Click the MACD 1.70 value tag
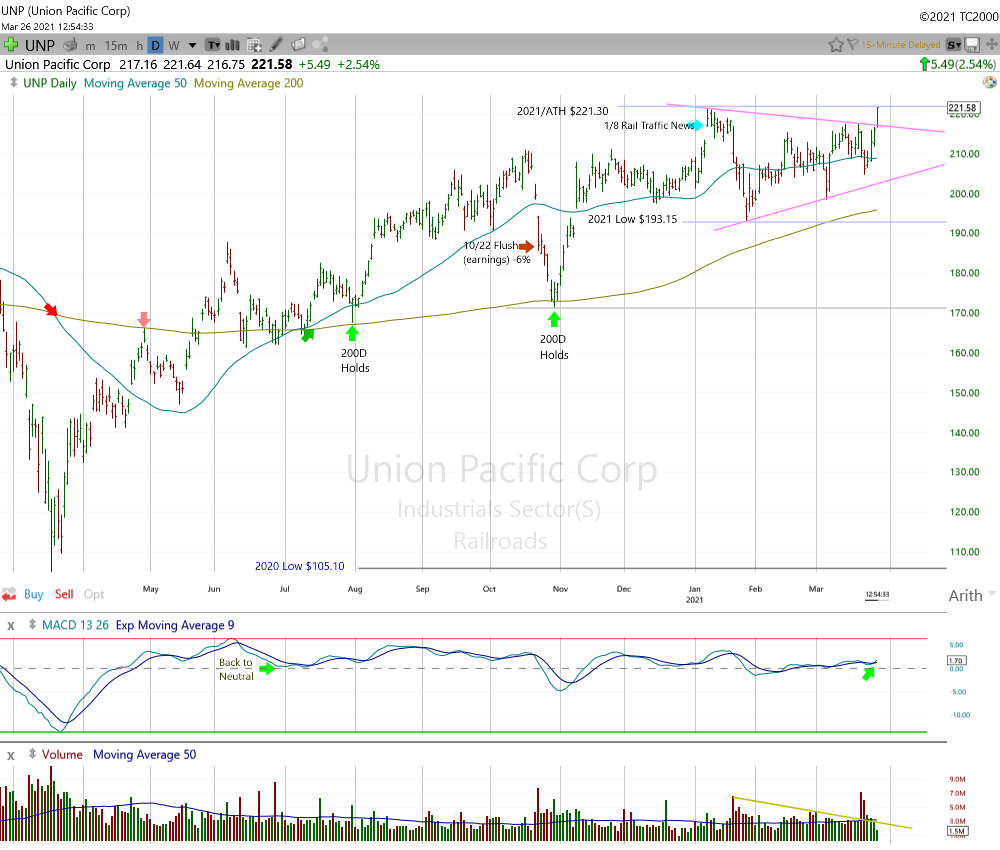The width and height of the screenshot is (1000, 850). [x=956, y=661]
